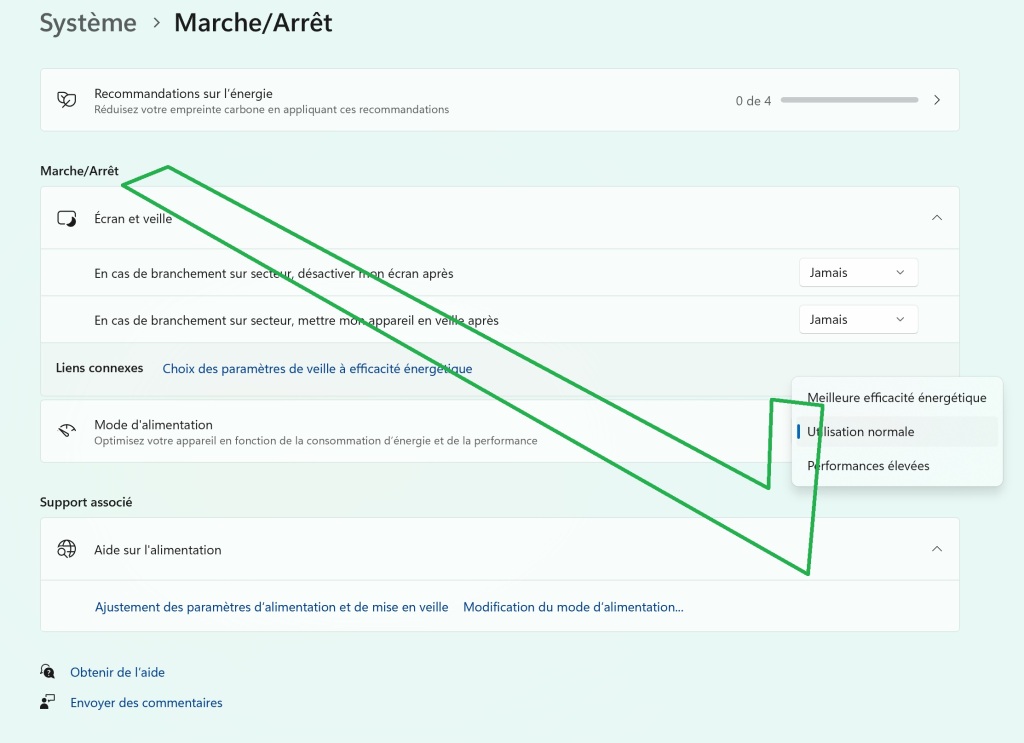Collapse the Aide sur l'alimentation section
Screen dimensions: 1024x743
[937, 548]
